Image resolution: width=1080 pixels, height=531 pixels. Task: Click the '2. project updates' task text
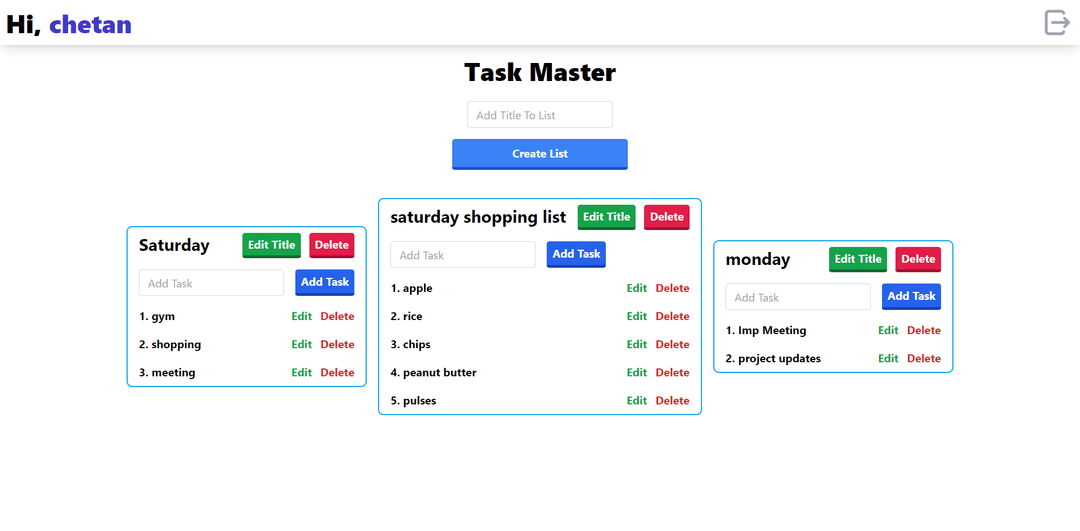(x=773, y=359)
